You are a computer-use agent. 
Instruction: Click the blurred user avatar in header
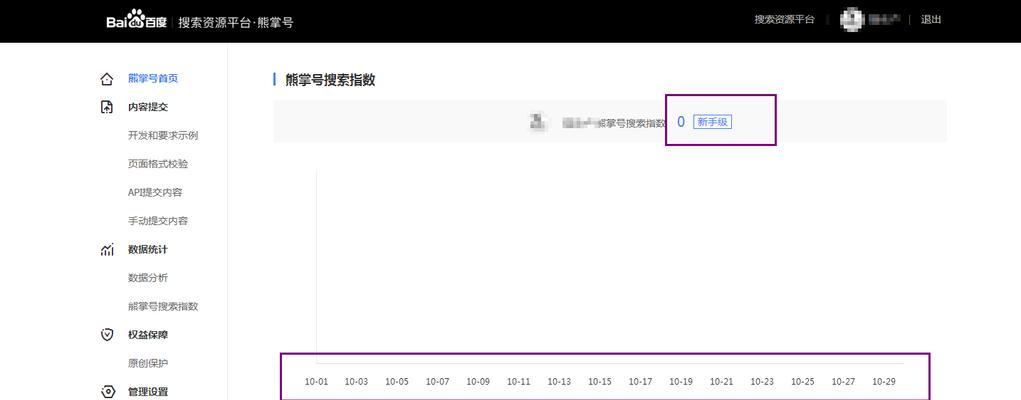point(850,20)
